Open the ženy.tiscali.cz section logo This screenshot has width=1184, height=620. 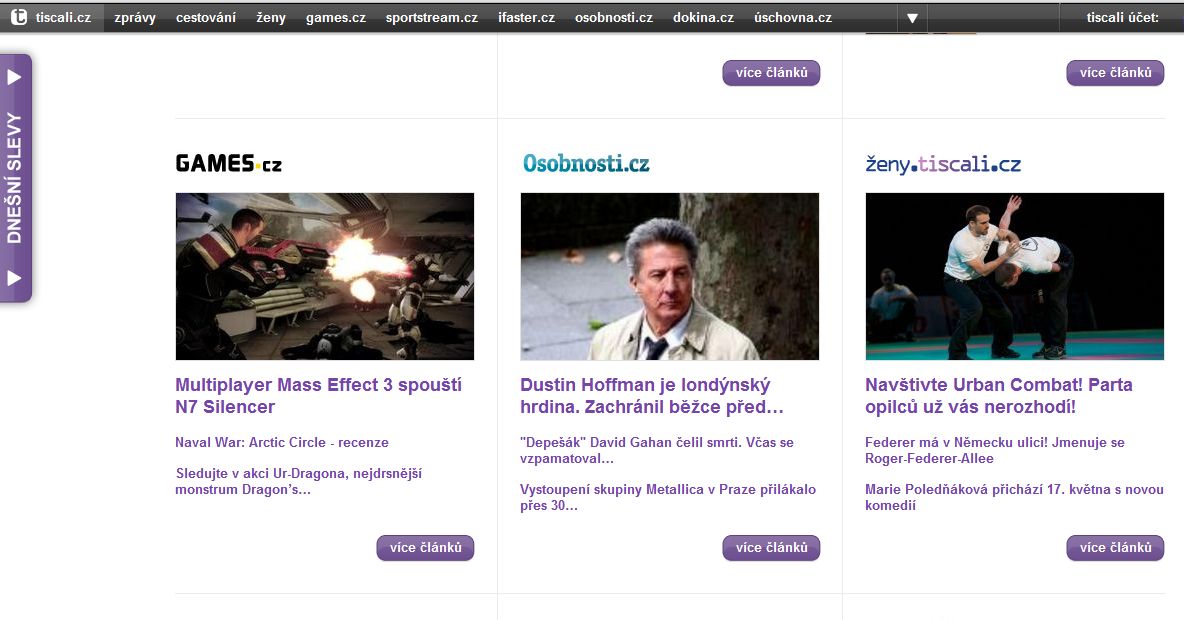pos(942,164)
